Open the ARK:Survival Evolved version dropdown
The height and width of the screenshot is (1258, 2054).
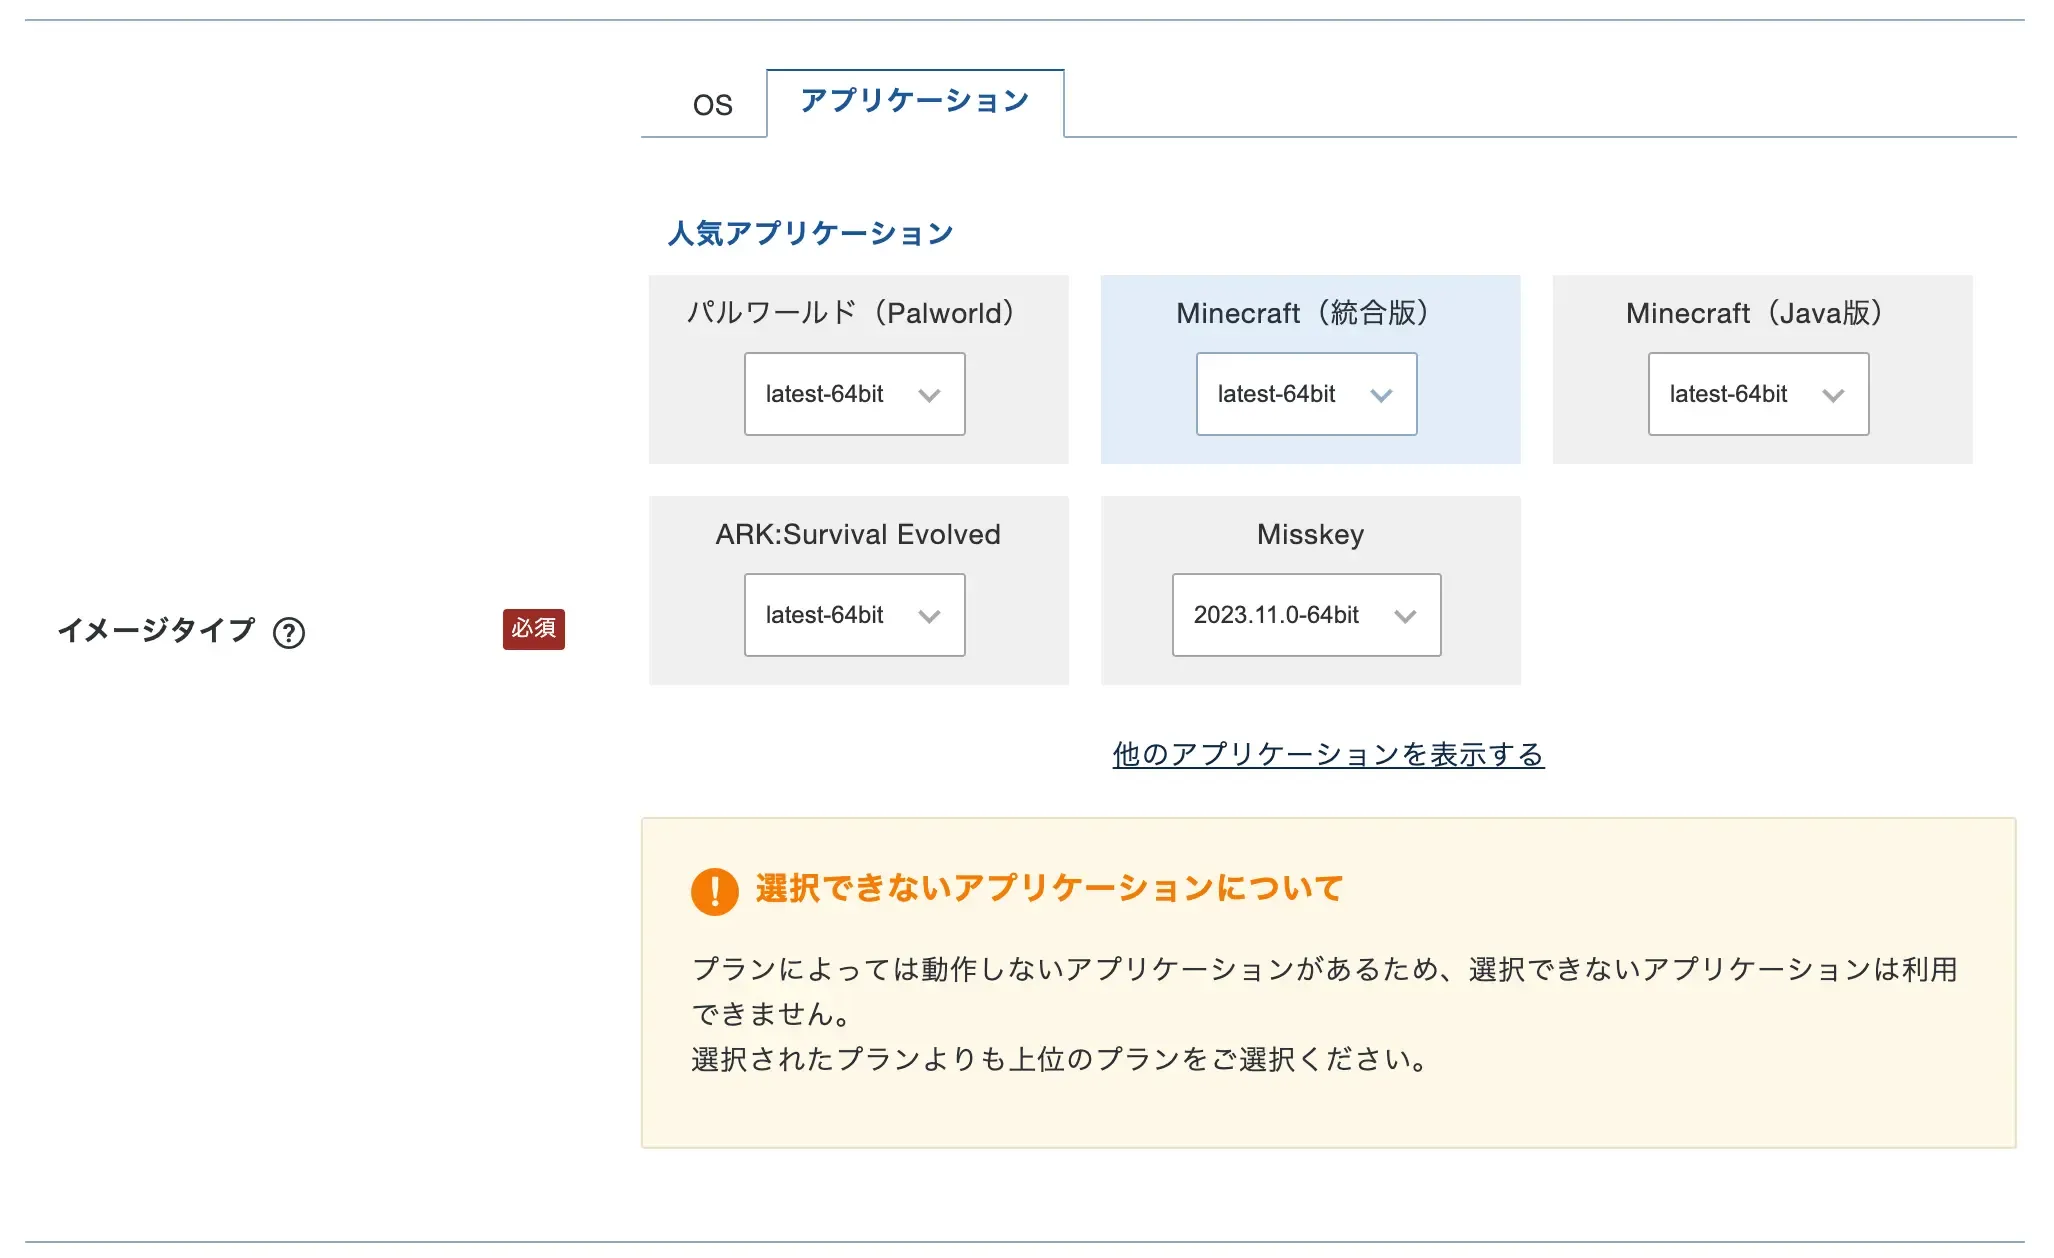point(854,615)
